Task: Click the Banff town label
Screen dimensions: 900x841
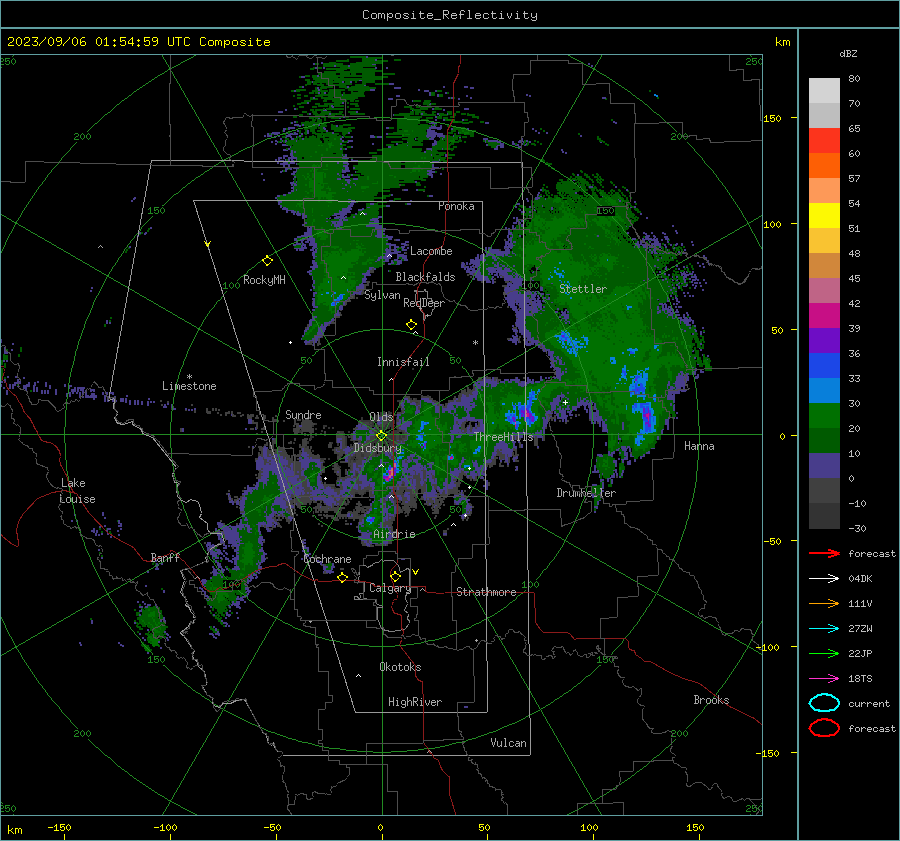Action: 165,557
